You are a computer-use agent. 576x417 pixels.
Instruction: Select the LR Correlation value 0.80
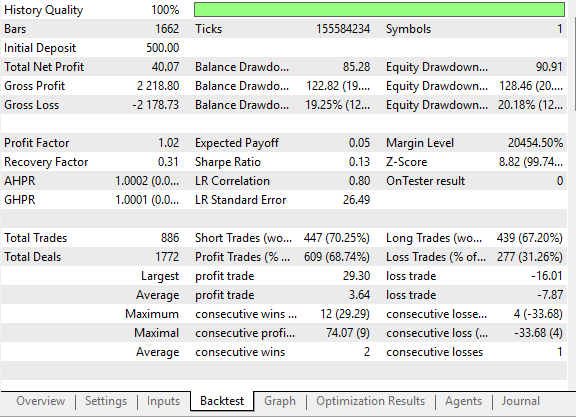click(x=359, y=181)
